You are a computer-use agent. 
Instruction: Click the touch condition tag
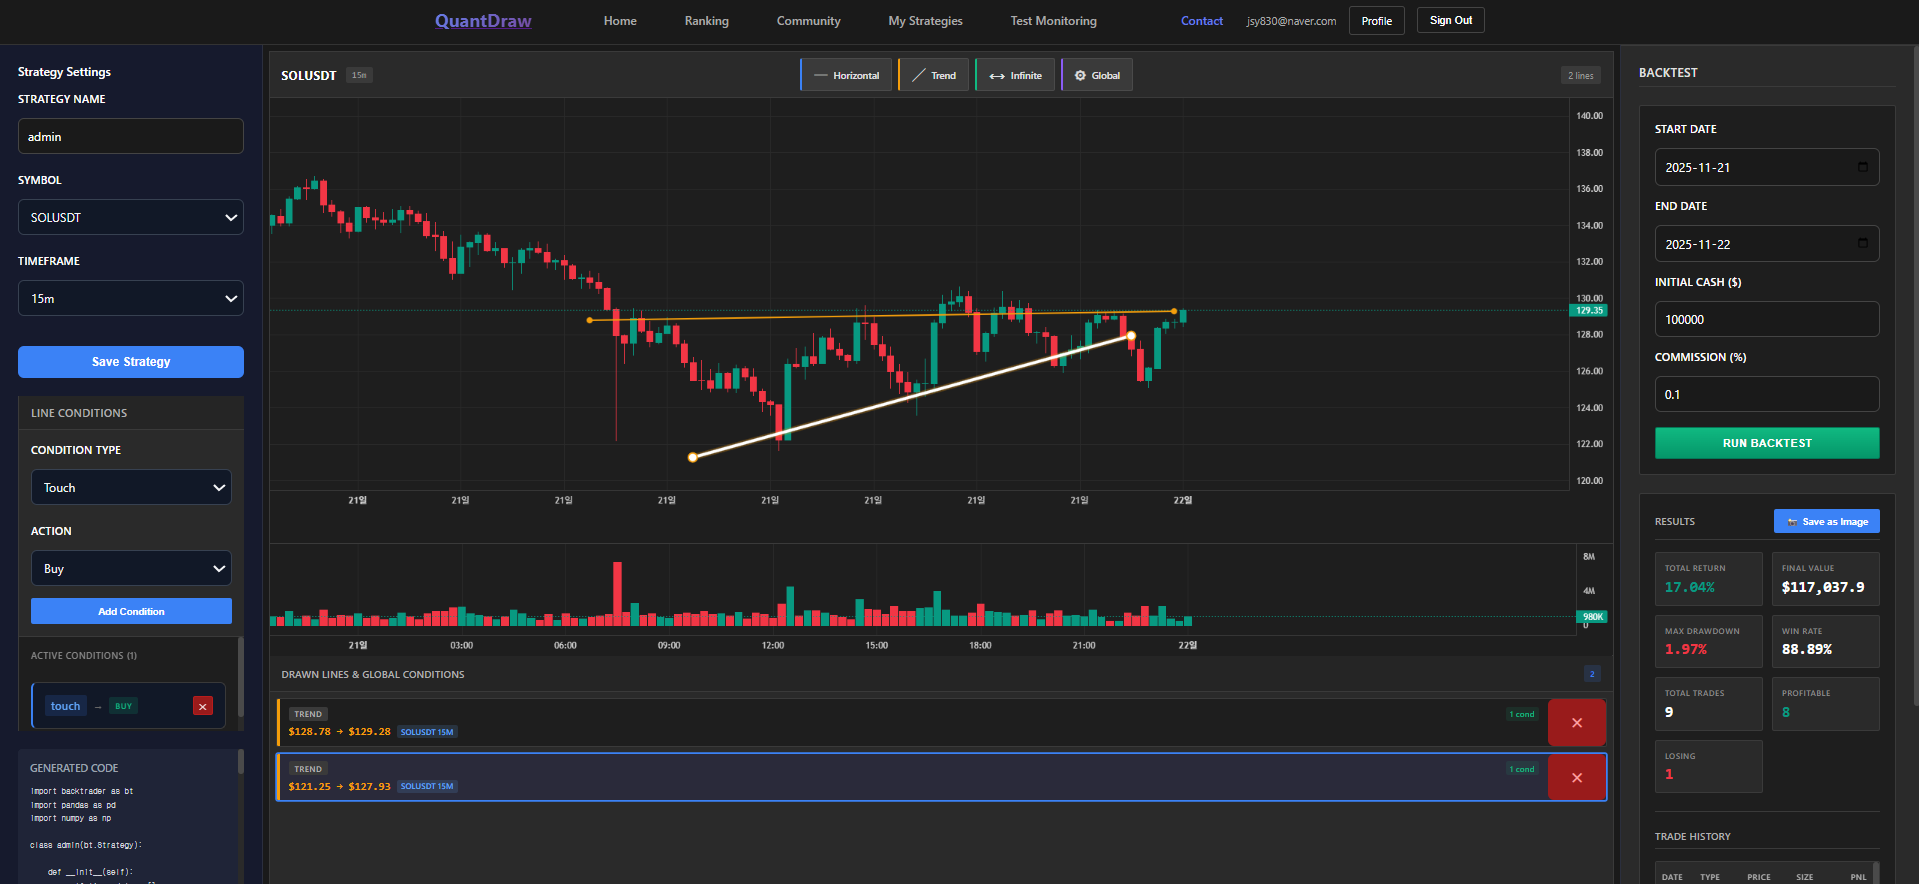click(66, 706)
